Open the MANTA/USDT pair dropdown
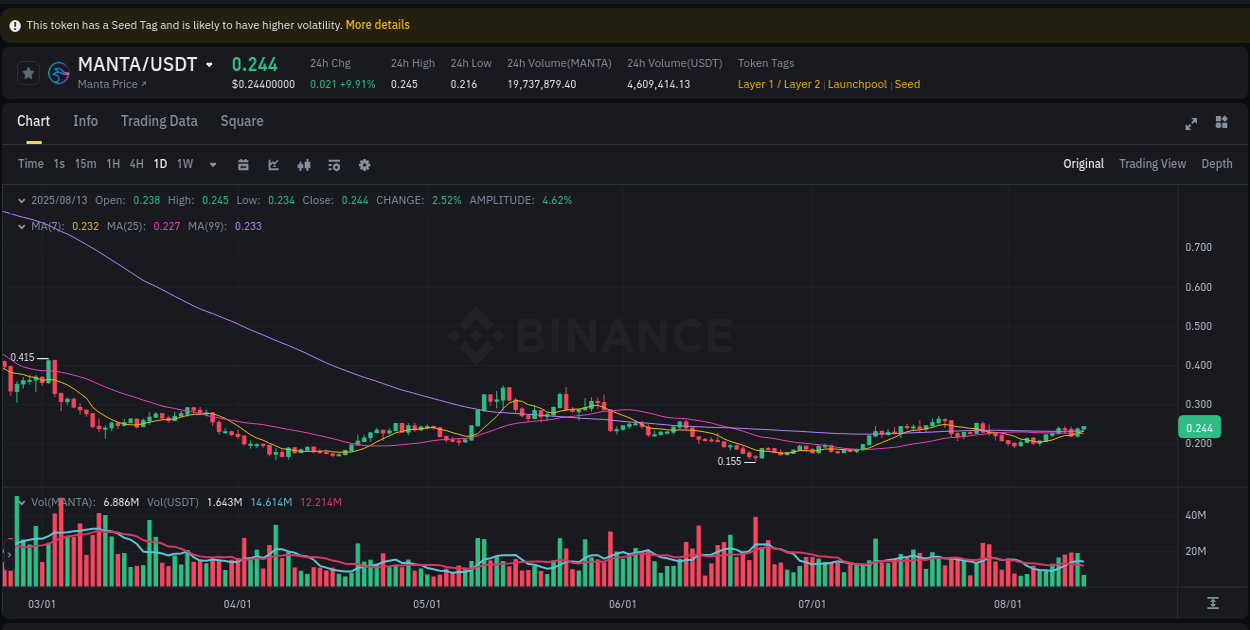 tap(208, 64)
